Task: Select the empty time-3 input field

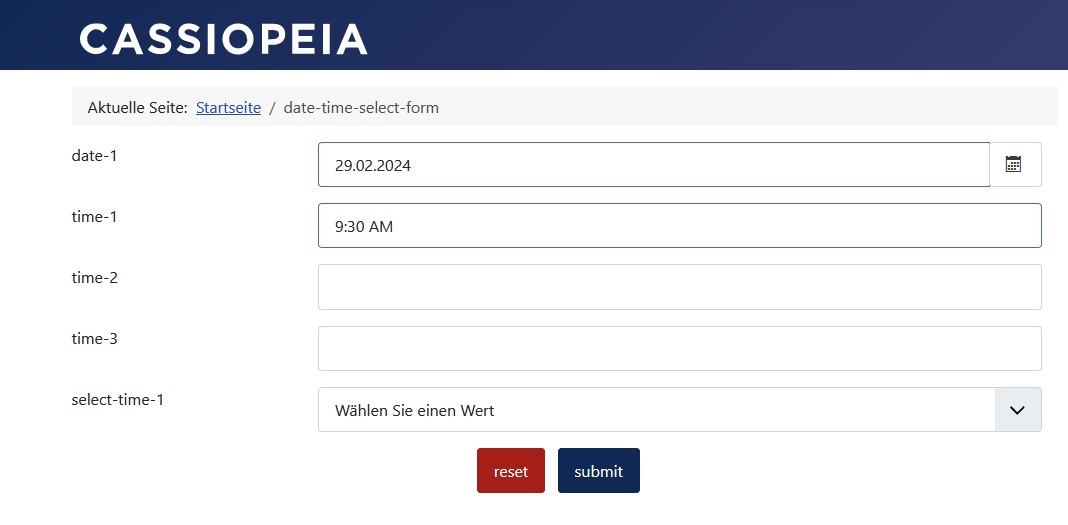Action: [x=679, y=348]
